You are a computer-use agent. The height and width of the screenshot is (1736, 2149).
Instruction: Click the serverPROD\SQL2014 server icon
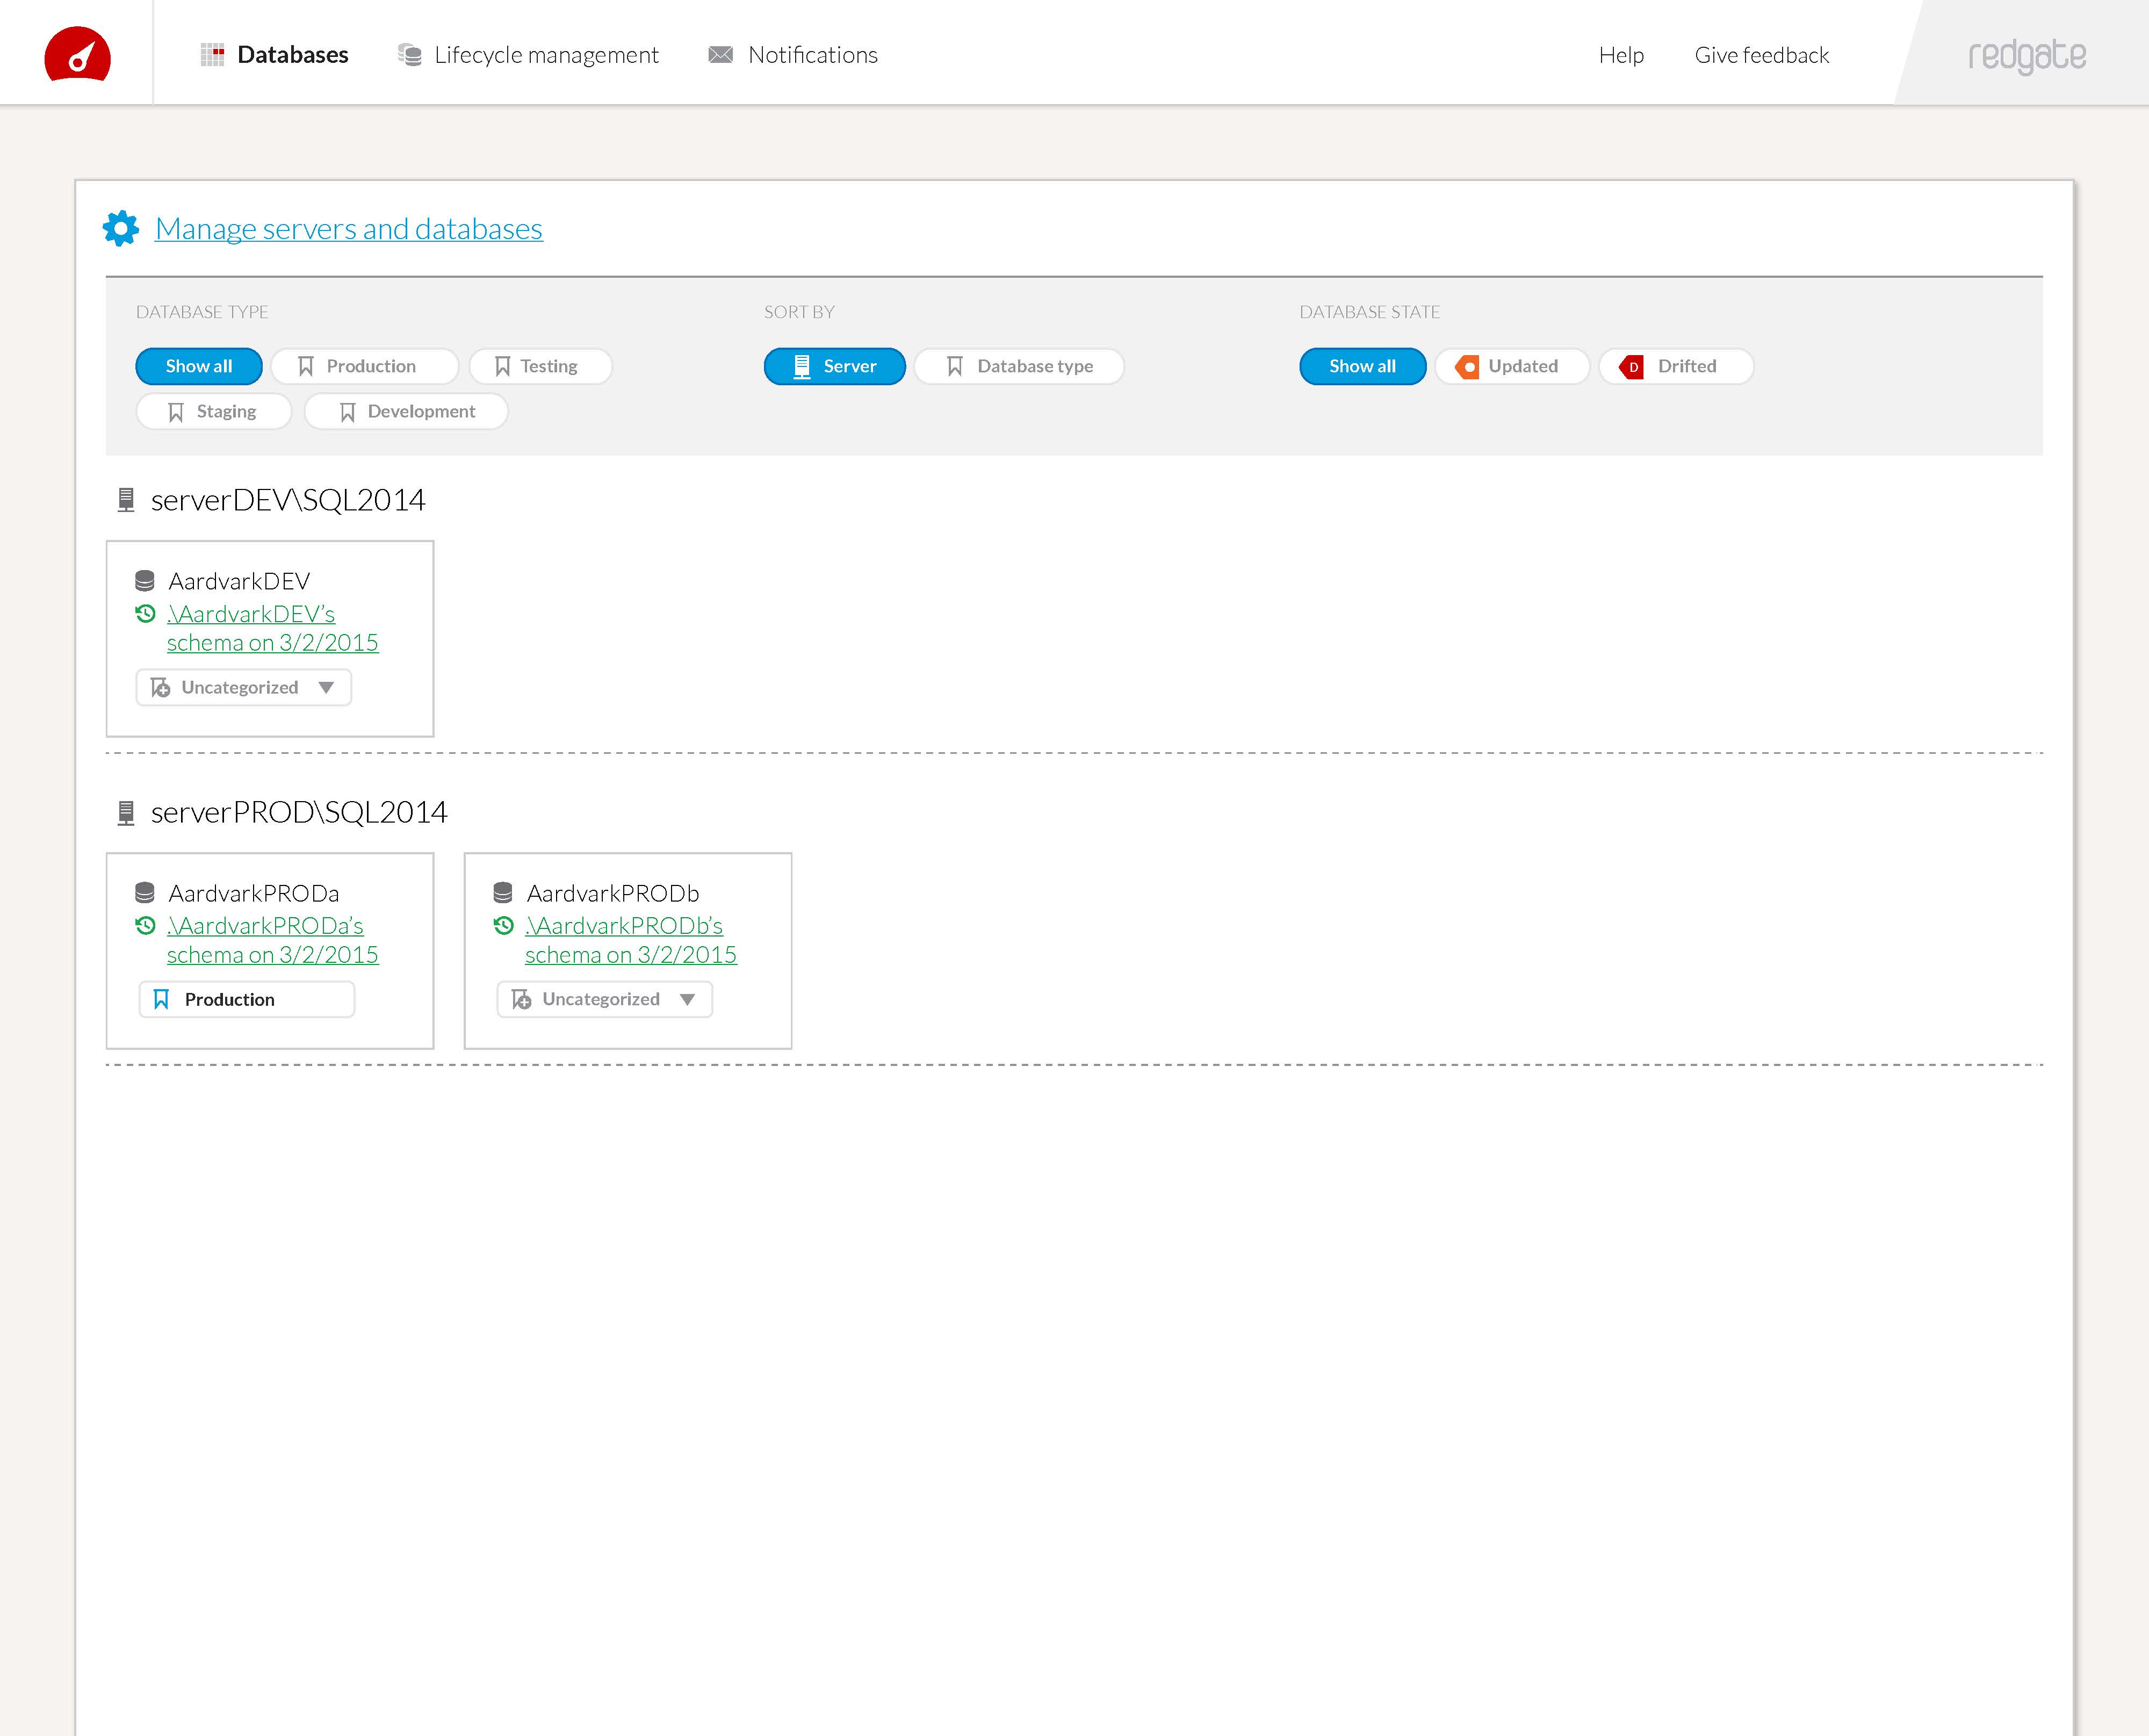coord(126,812)
